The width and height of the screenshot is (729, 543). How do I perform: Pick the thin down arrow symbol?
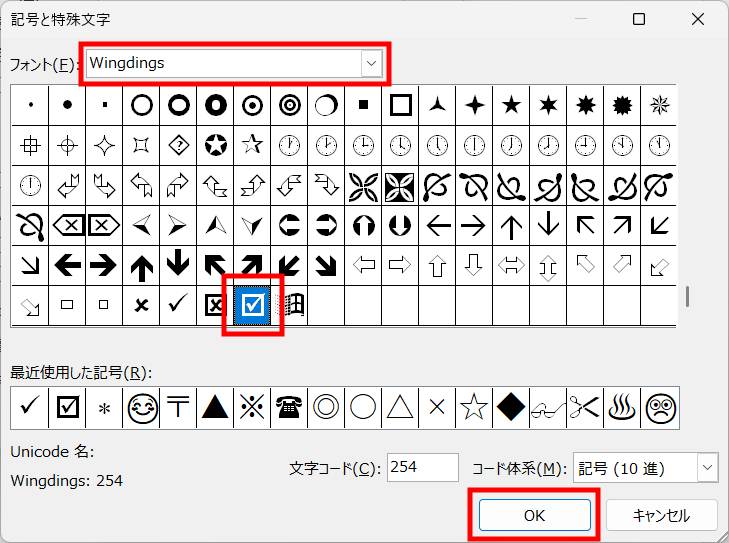(548, 226)
